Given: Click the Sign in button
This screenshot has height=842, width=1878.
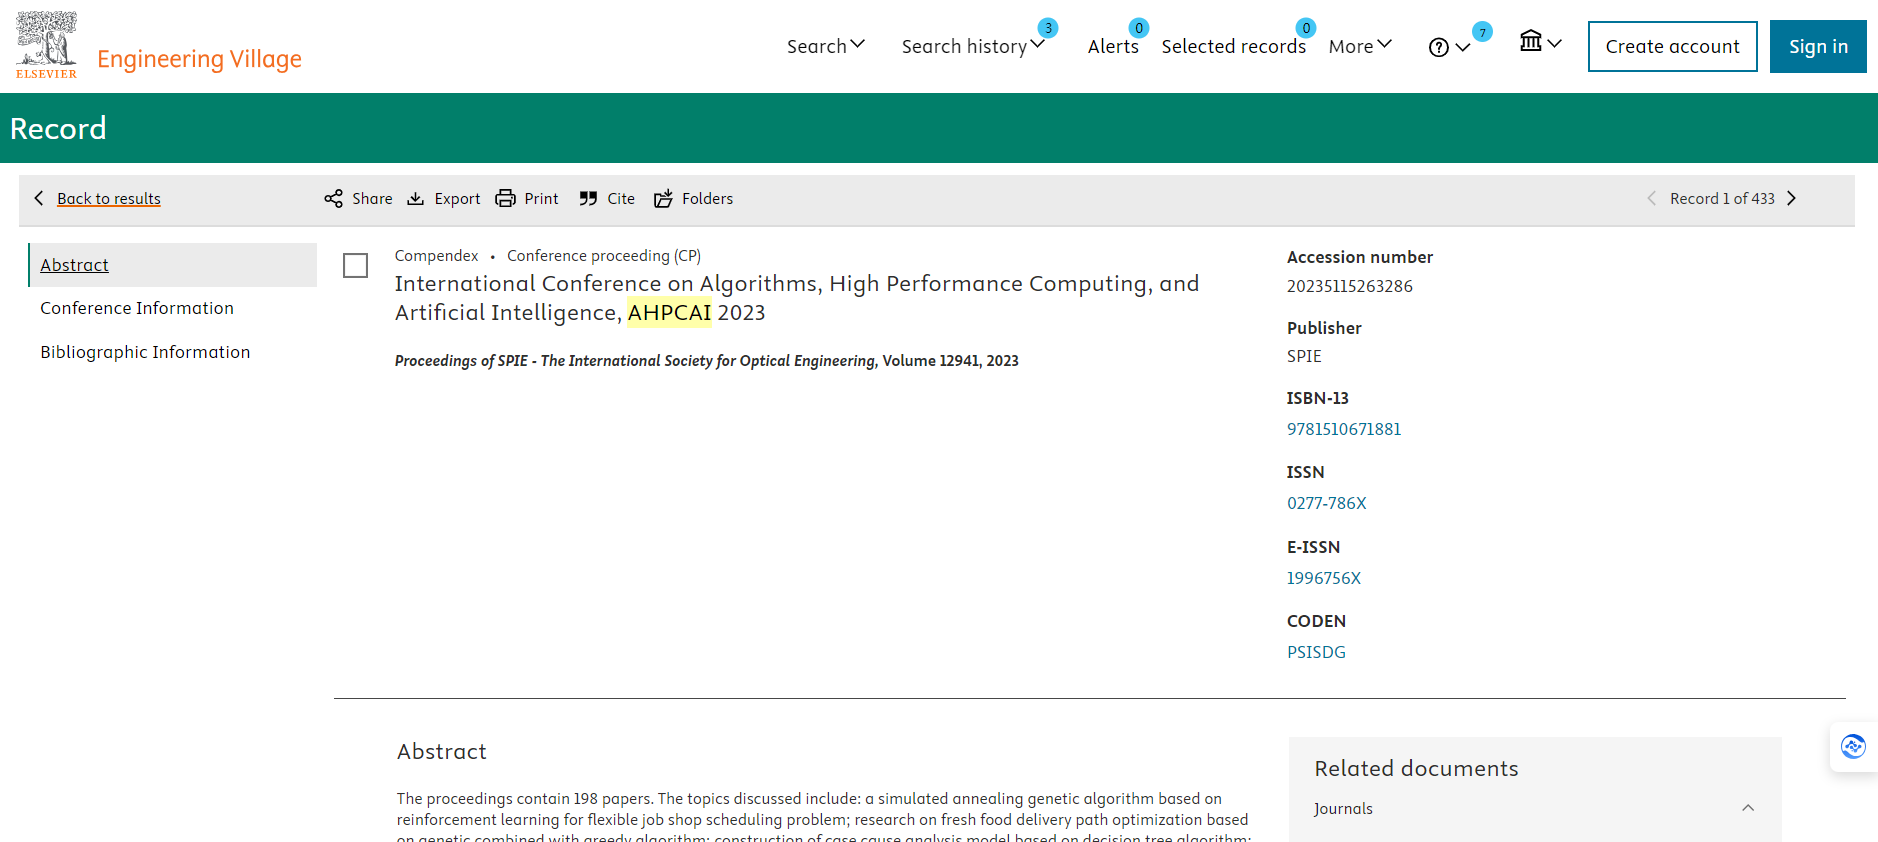Looking at the screenshot, I should (x=1818, y=46).
